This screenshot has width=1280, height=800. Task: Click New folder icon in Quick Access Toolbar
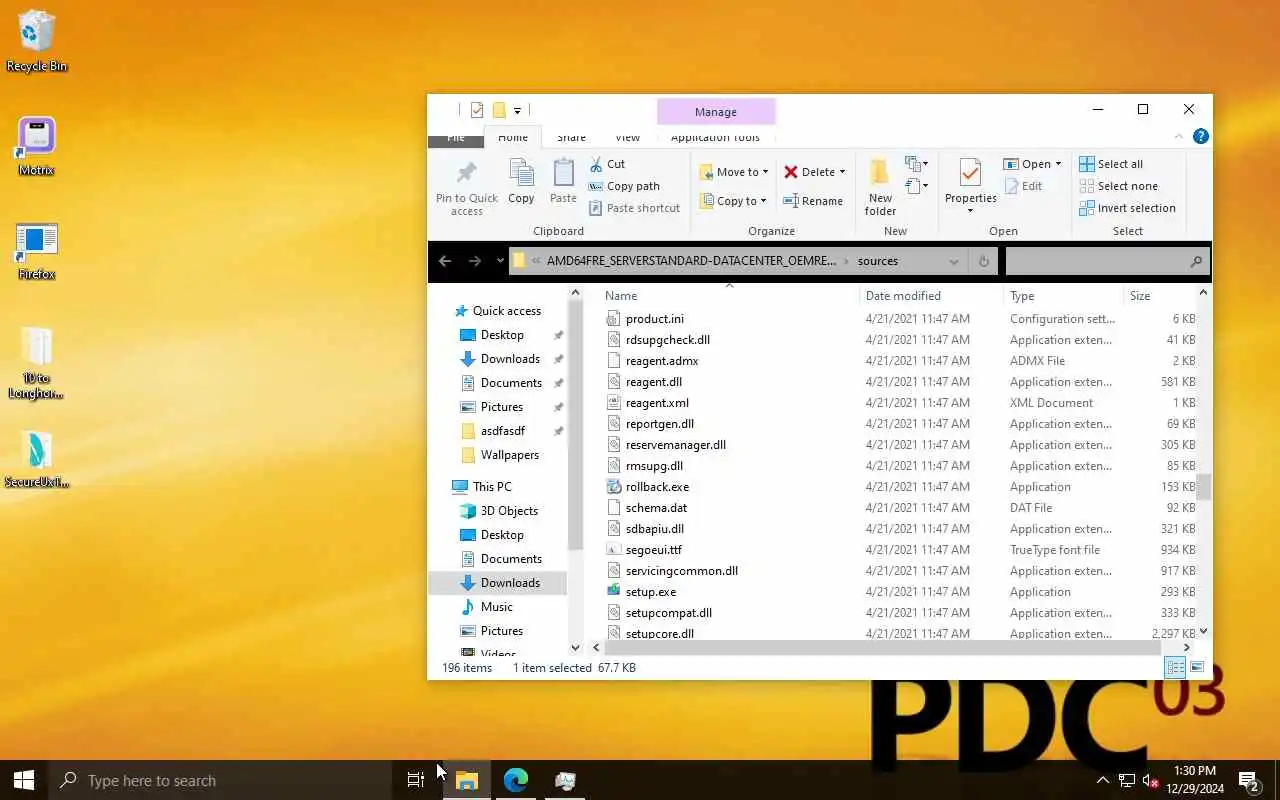point(499,110)
